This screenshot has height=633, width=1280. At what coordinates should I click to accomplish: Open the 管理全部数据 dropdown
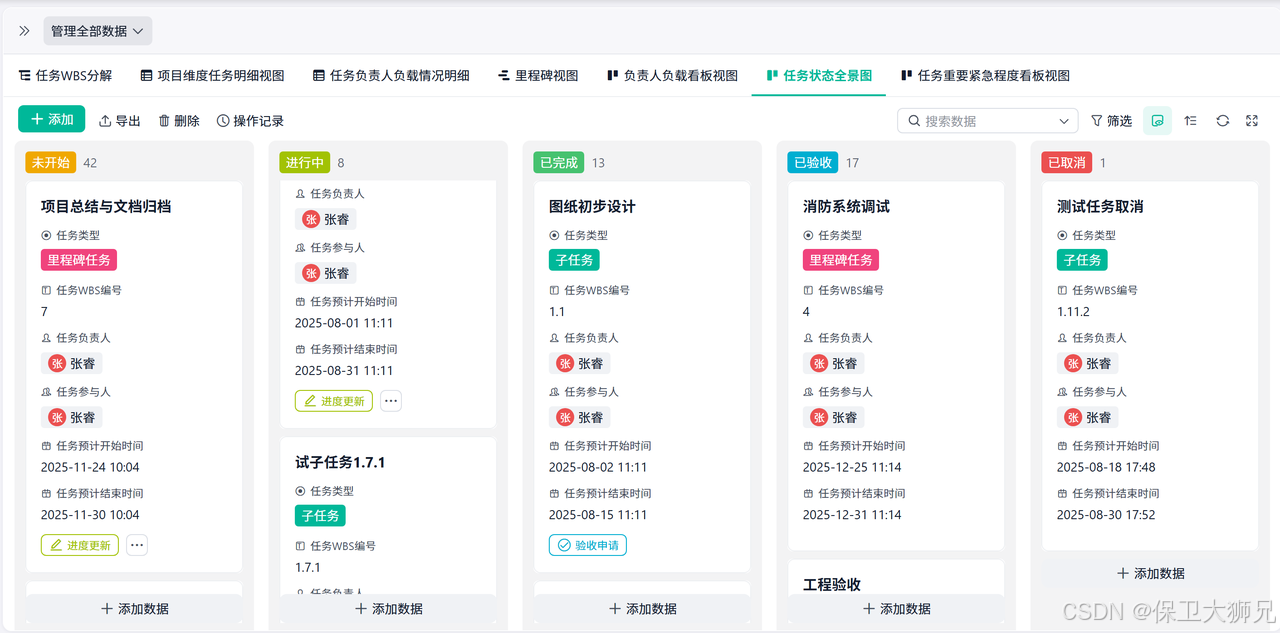pos(98,31)
